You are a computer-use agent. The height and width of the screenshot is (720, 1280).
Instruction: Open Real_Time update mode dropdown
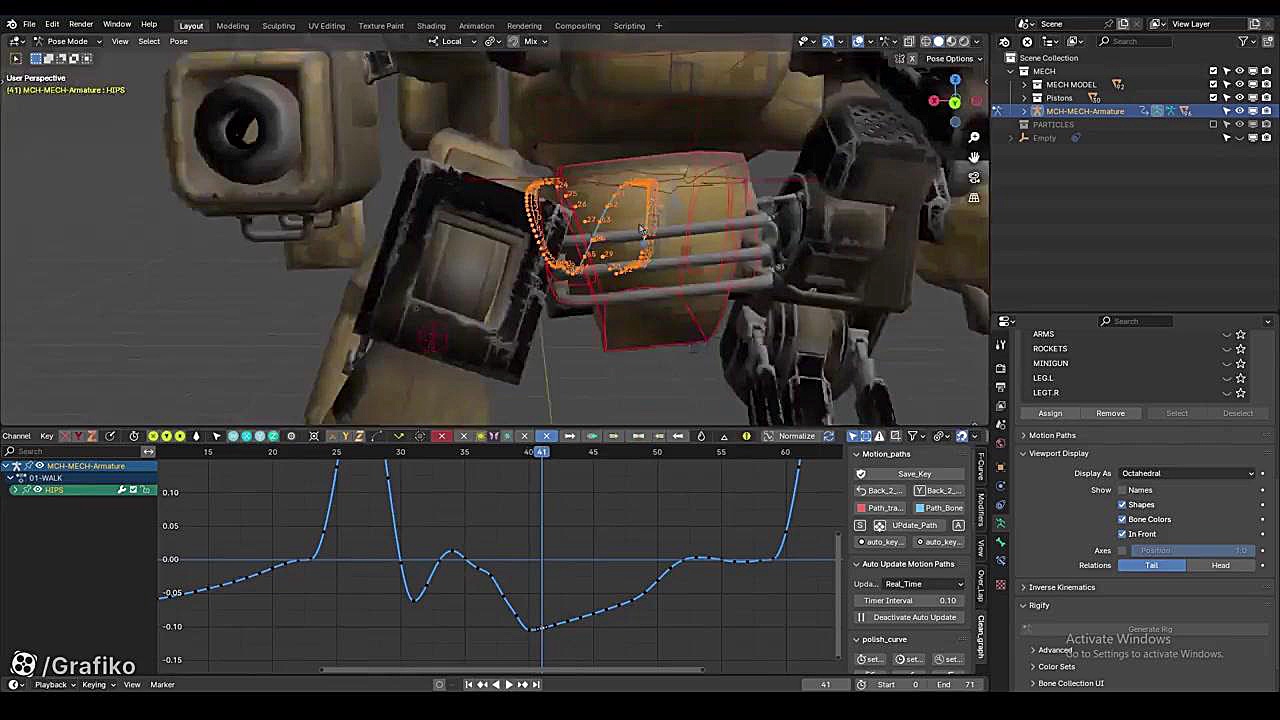tap(923, 584)
